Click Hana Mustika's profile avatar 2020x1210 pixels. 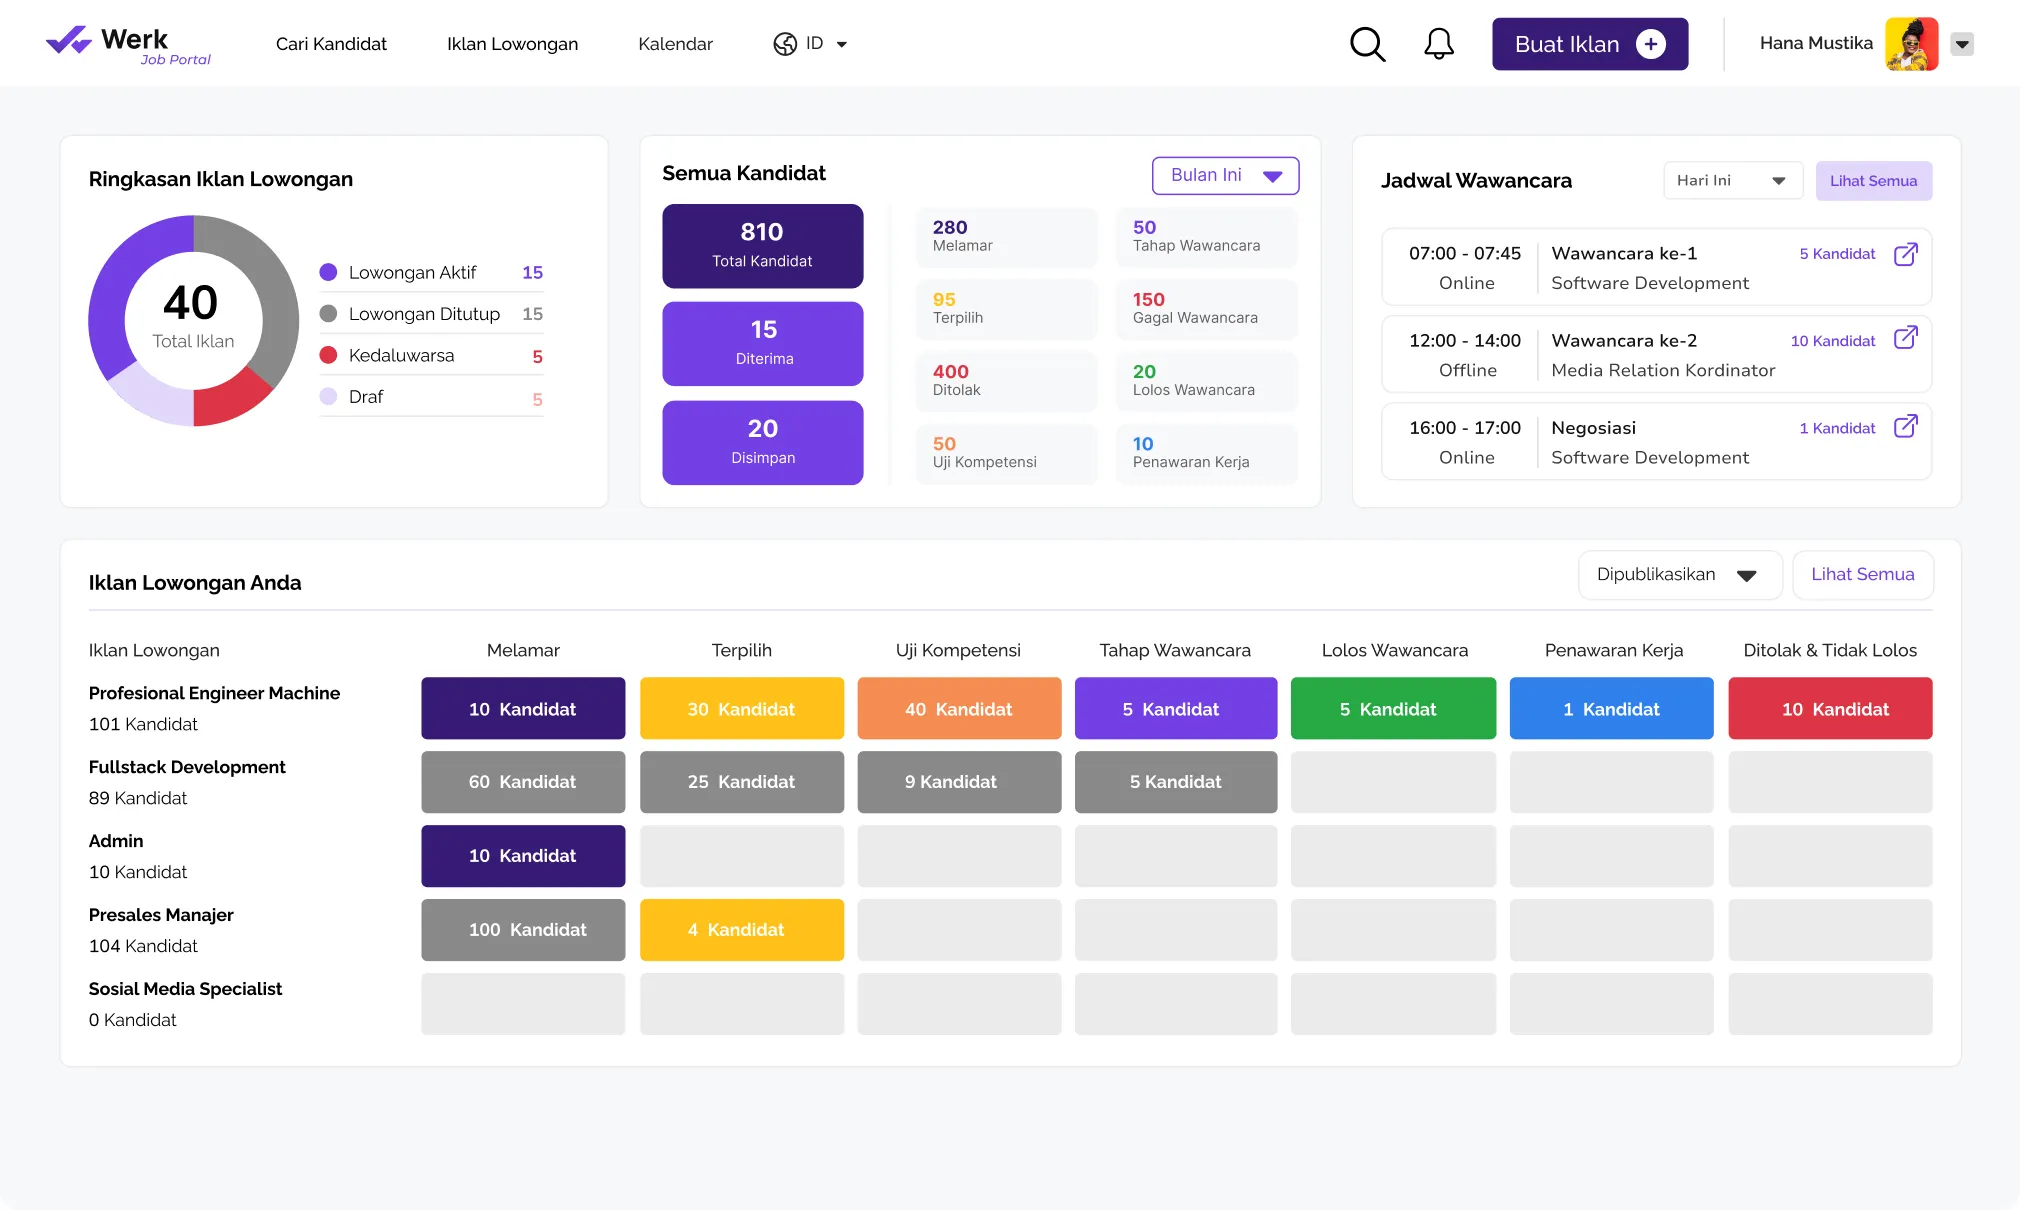click(1911, 44)
